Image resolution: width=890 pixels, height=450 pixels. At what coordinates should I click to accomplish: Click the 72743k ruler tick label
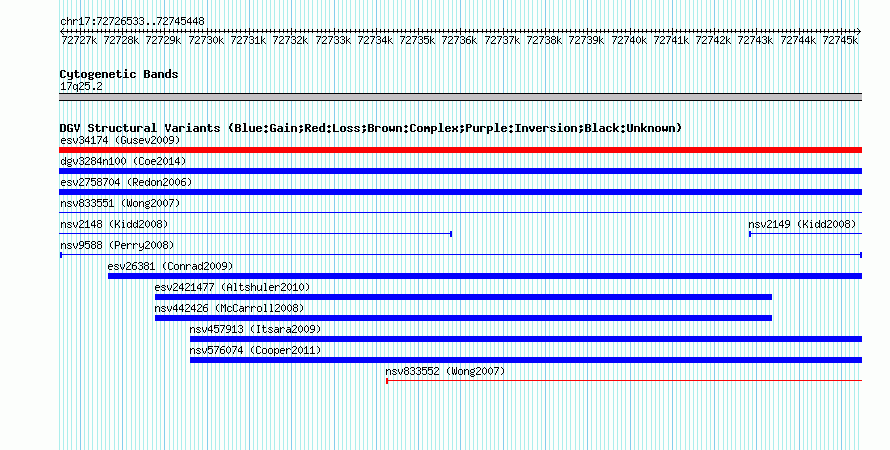click(755, 40)
